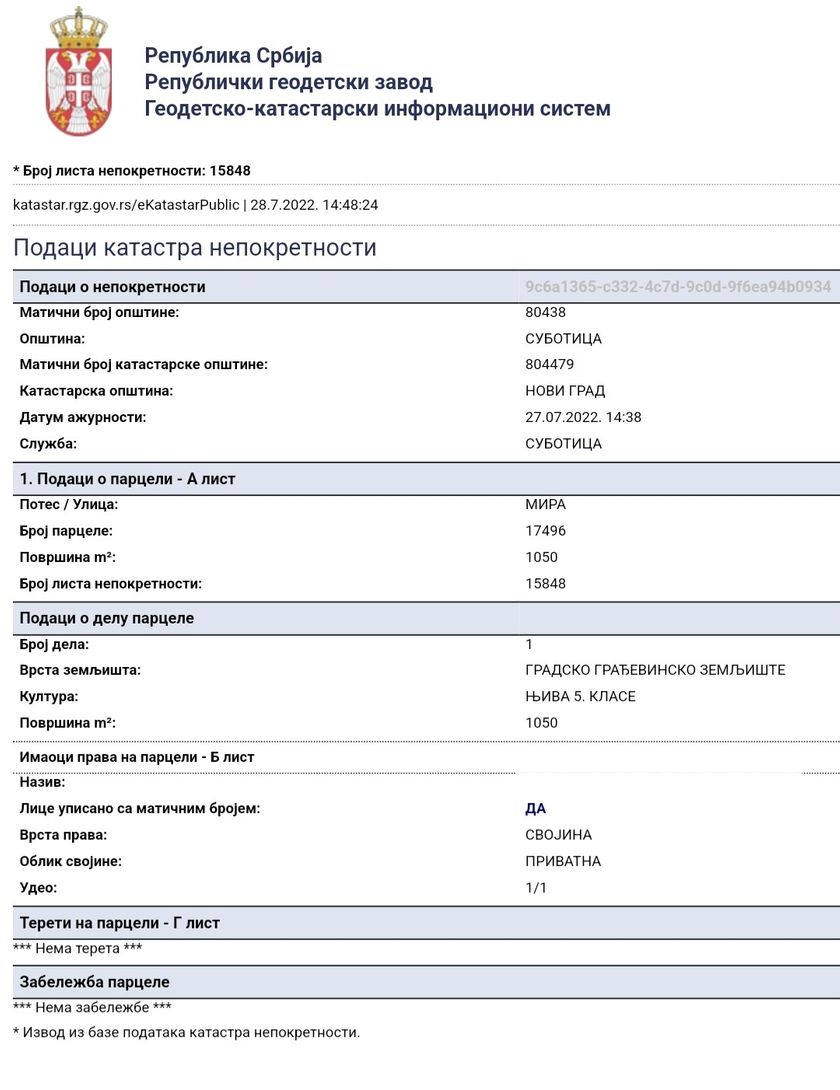840x1090 pixels.
Task: Open the katastar.rgz.gov.rs/eKatastarPublic URL
Action: (126, 205)
